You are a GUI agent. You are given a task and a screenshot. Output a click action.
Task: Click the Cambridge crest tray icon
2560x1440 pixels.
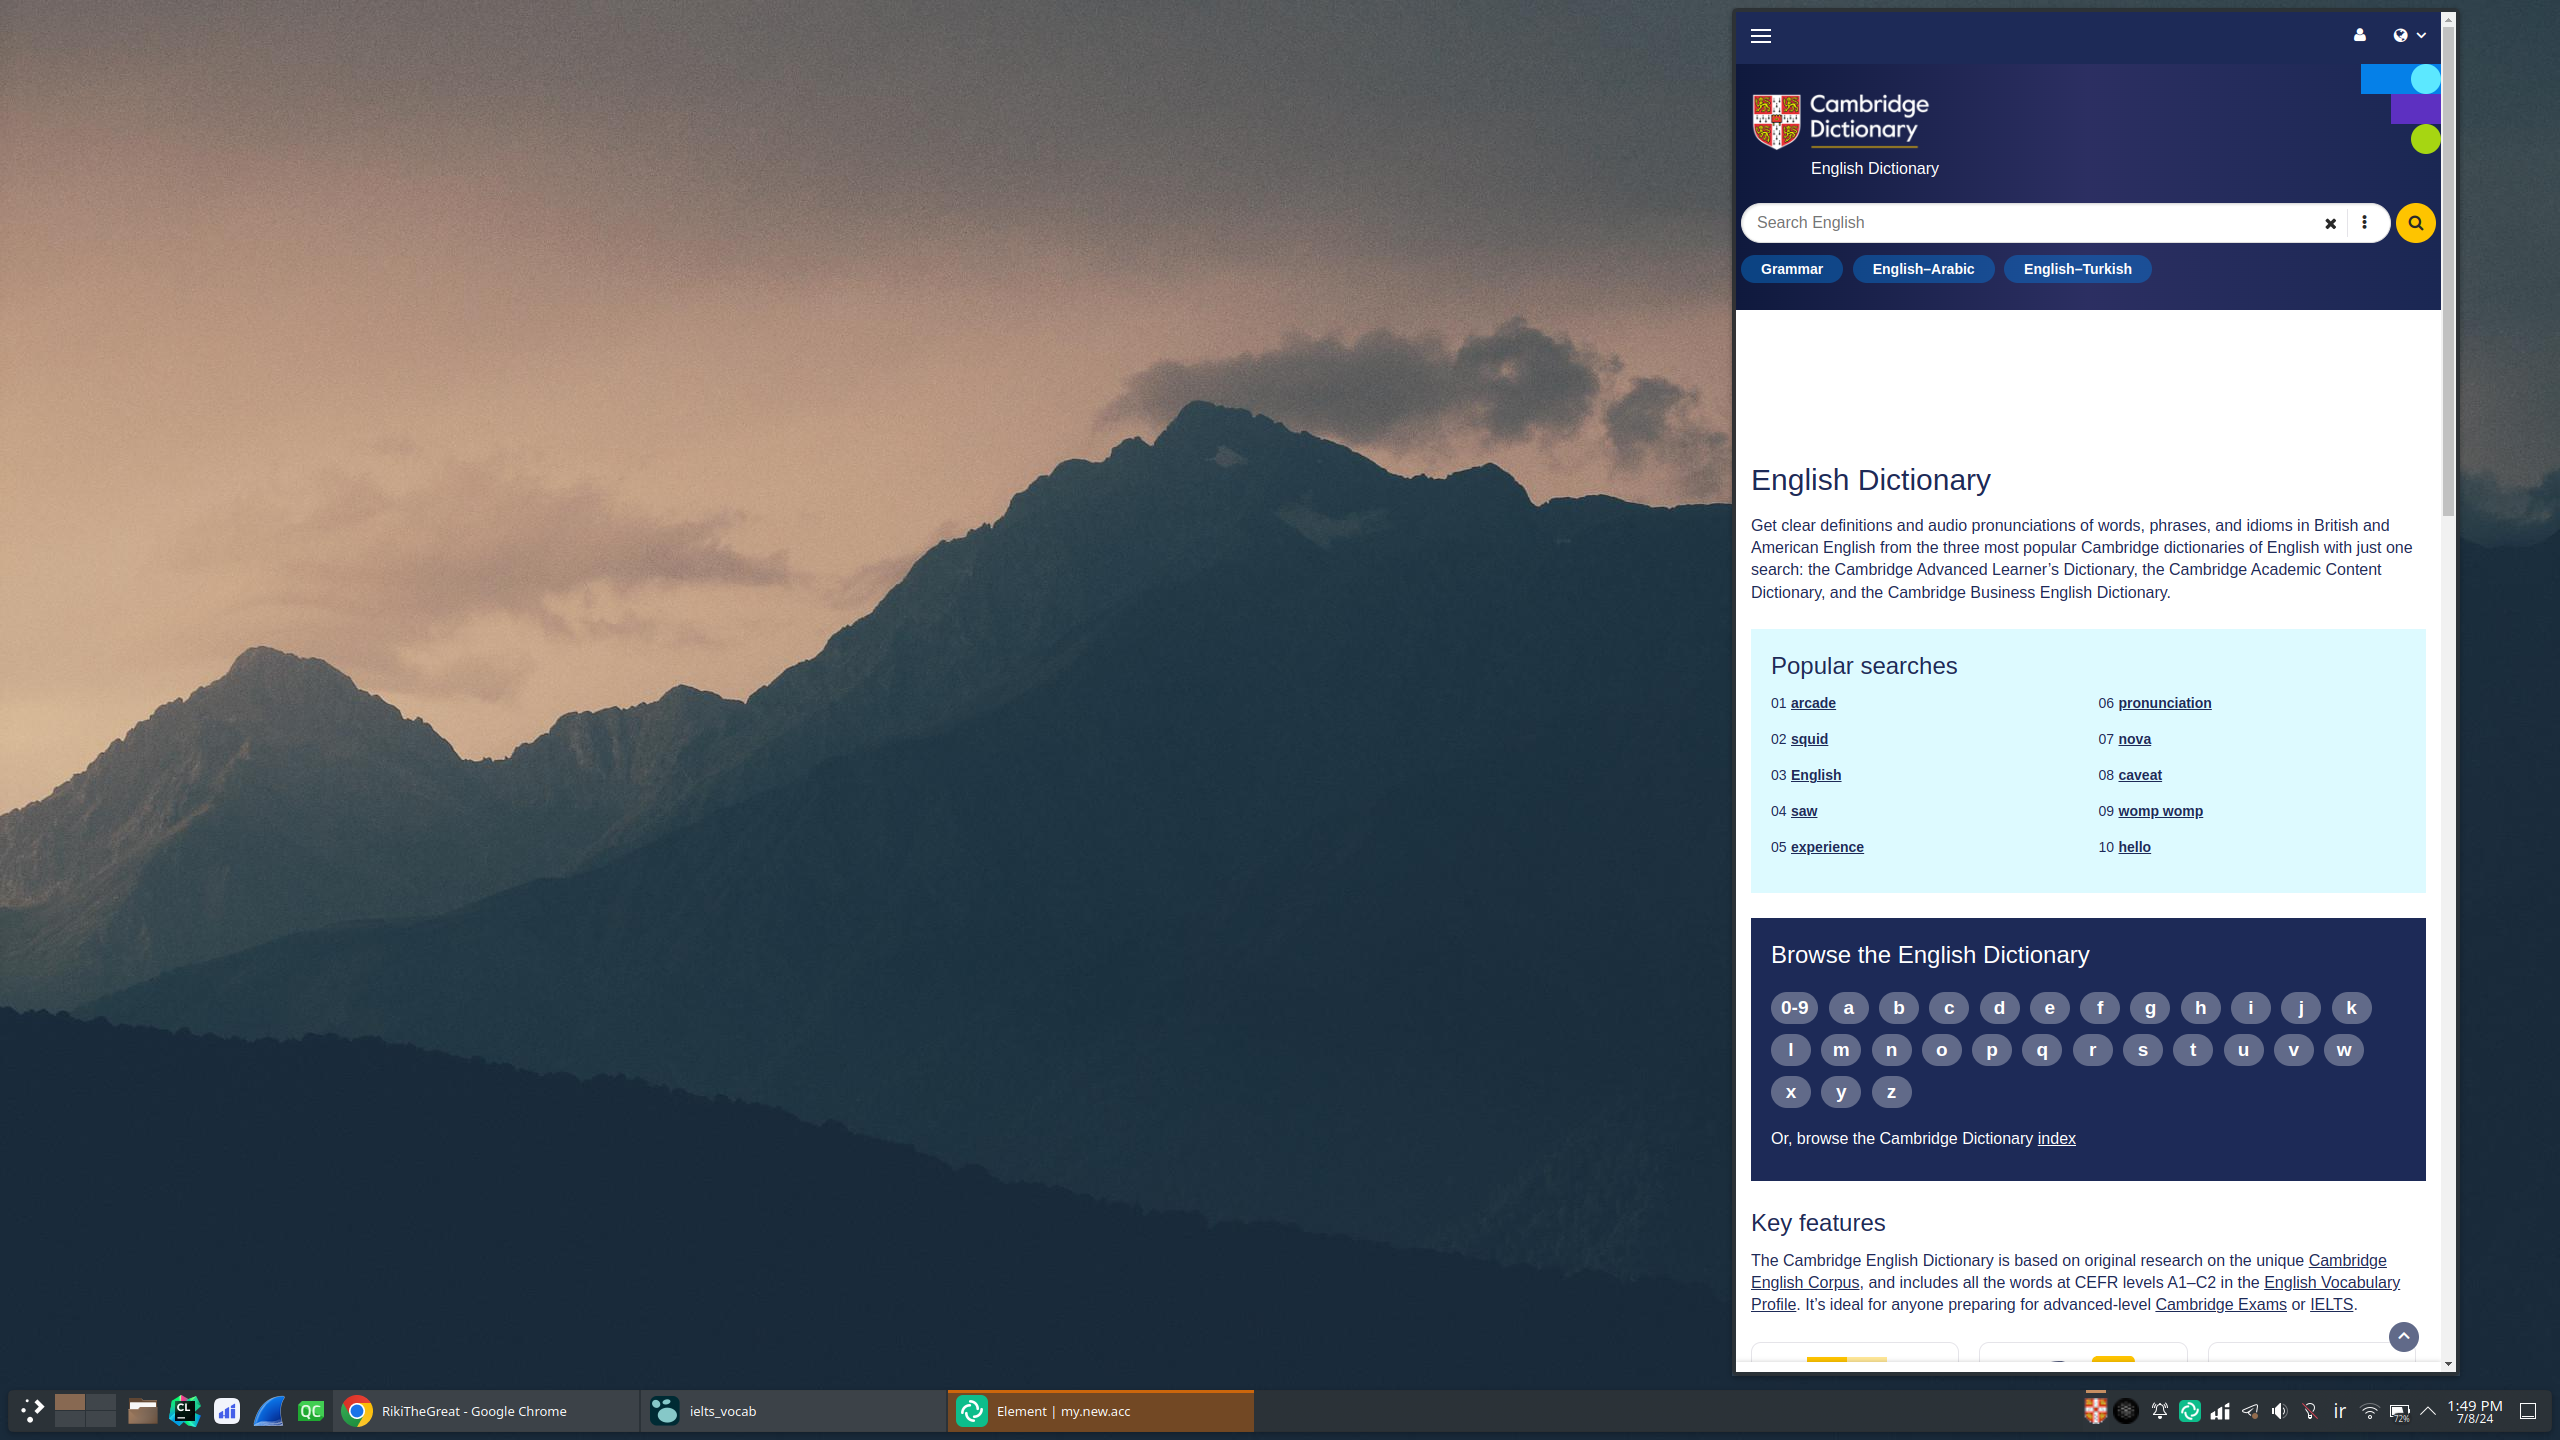pos(2095,1410)
